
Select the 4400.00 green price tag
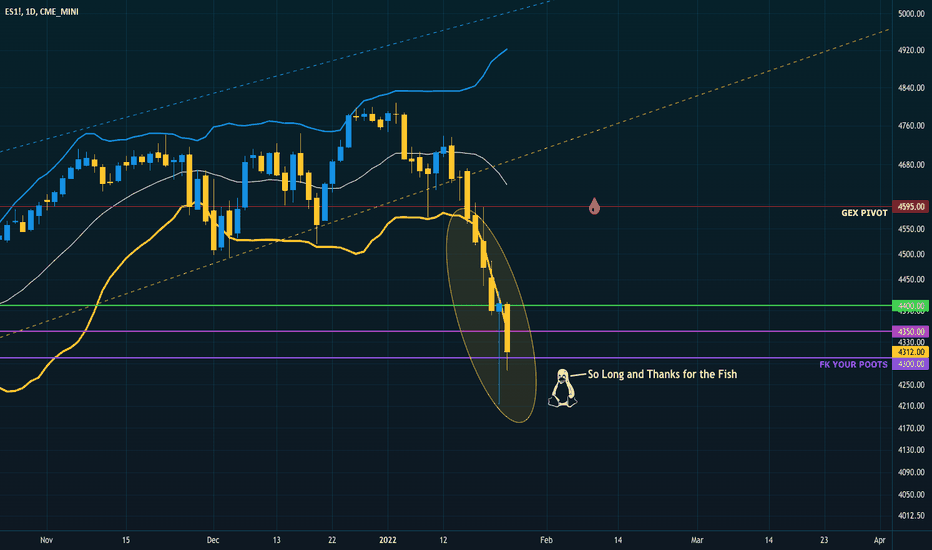pos(911,306)
